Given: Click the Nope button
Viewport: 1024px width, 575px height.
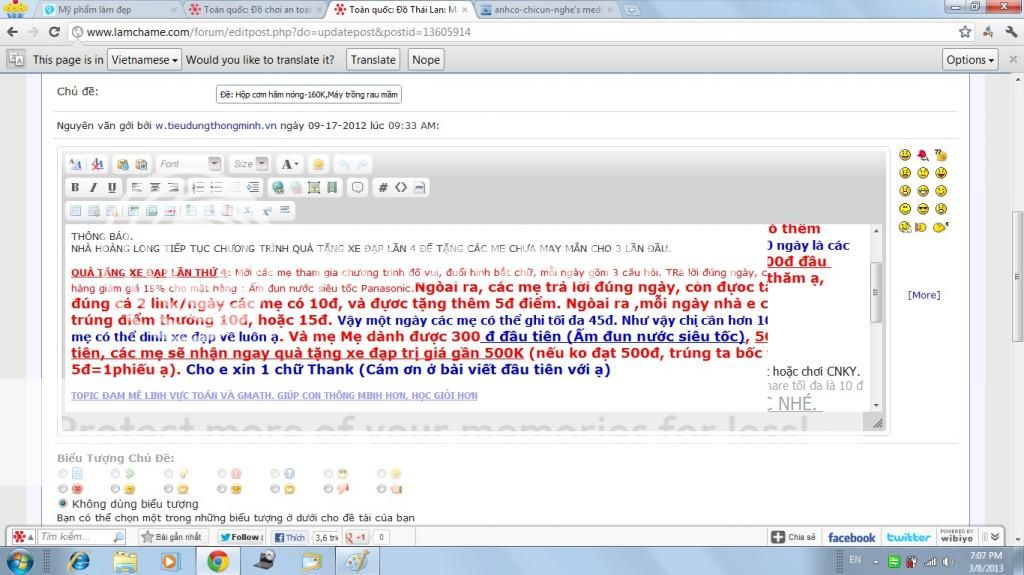Looking at the screenshot, I should click(x=426, y=59).
